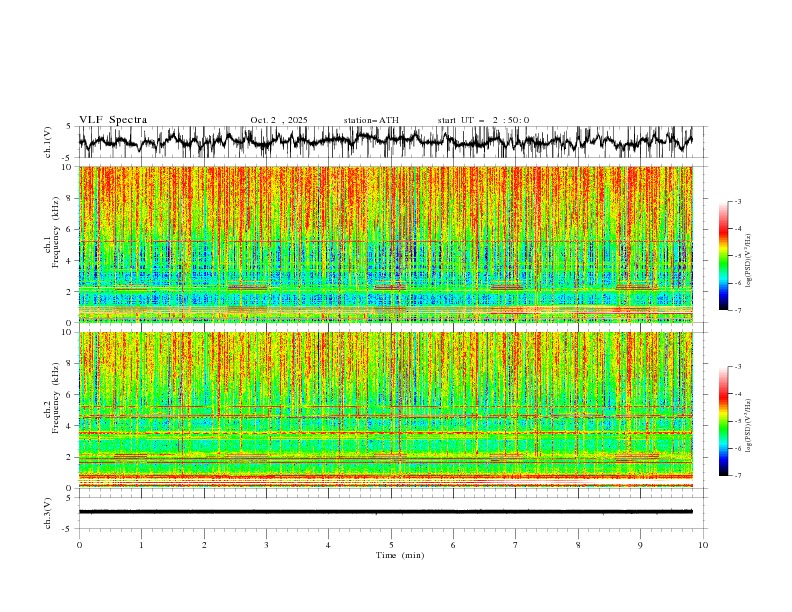Image resolution: width=792 pixels, height=612 pixels.
Task: Click the ch.1 color bar 'log(PSD)(V²/Hz)' label
Action: (748, 261)
